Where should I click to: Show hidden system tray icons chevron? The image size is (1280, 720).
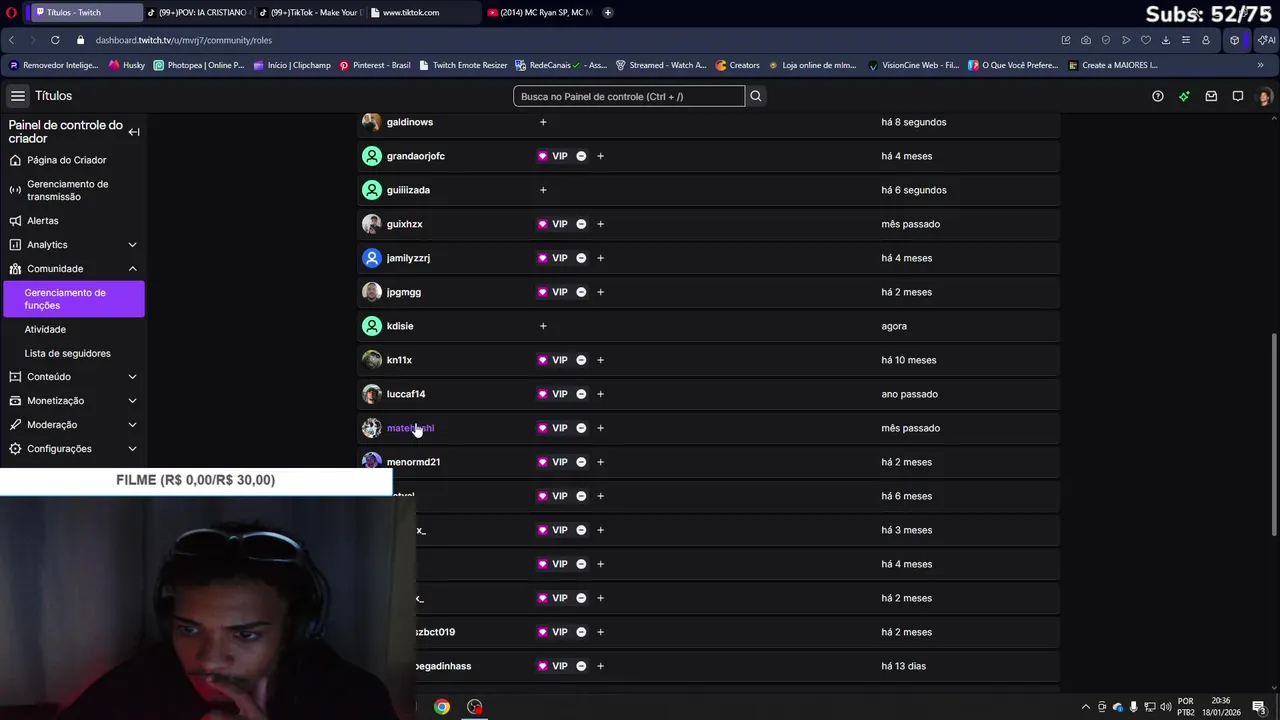1086,707
